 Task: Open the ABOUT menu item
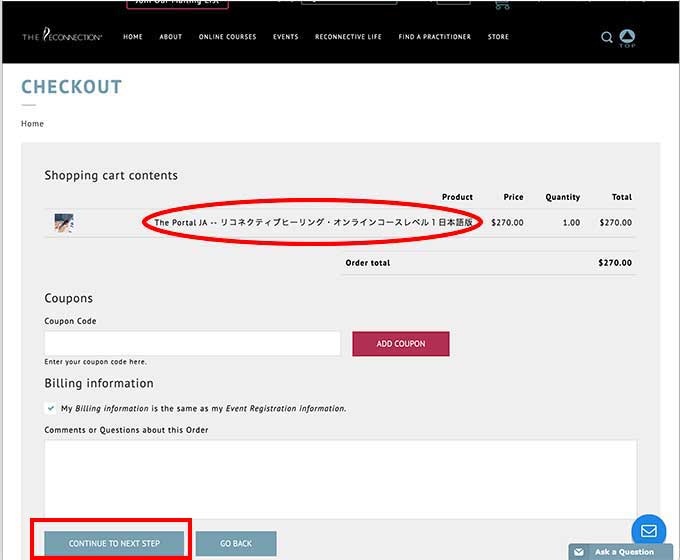170,37
